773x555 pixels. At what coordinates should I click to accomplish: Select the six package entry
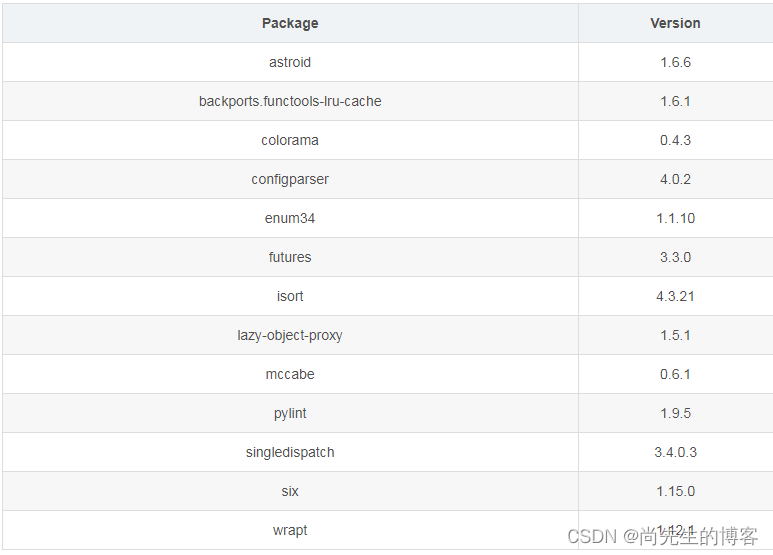click(290, 491)
